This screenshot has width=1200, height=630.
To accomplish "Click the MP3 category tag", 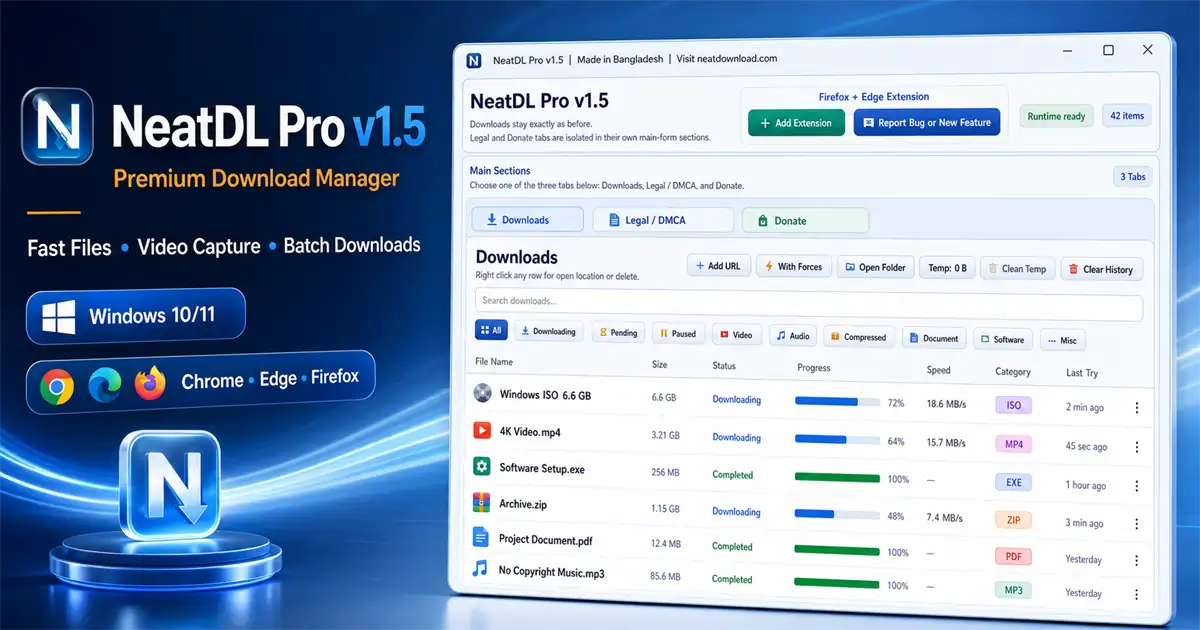I will [1014, 590].
